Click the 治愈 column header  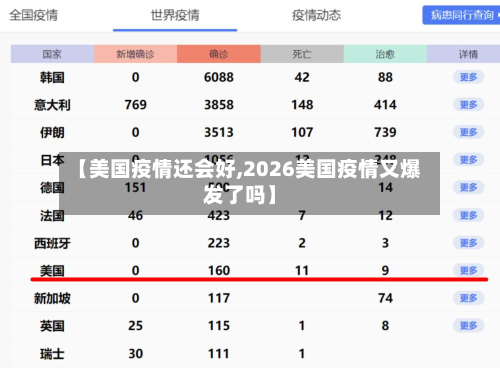tap(385, 54)
